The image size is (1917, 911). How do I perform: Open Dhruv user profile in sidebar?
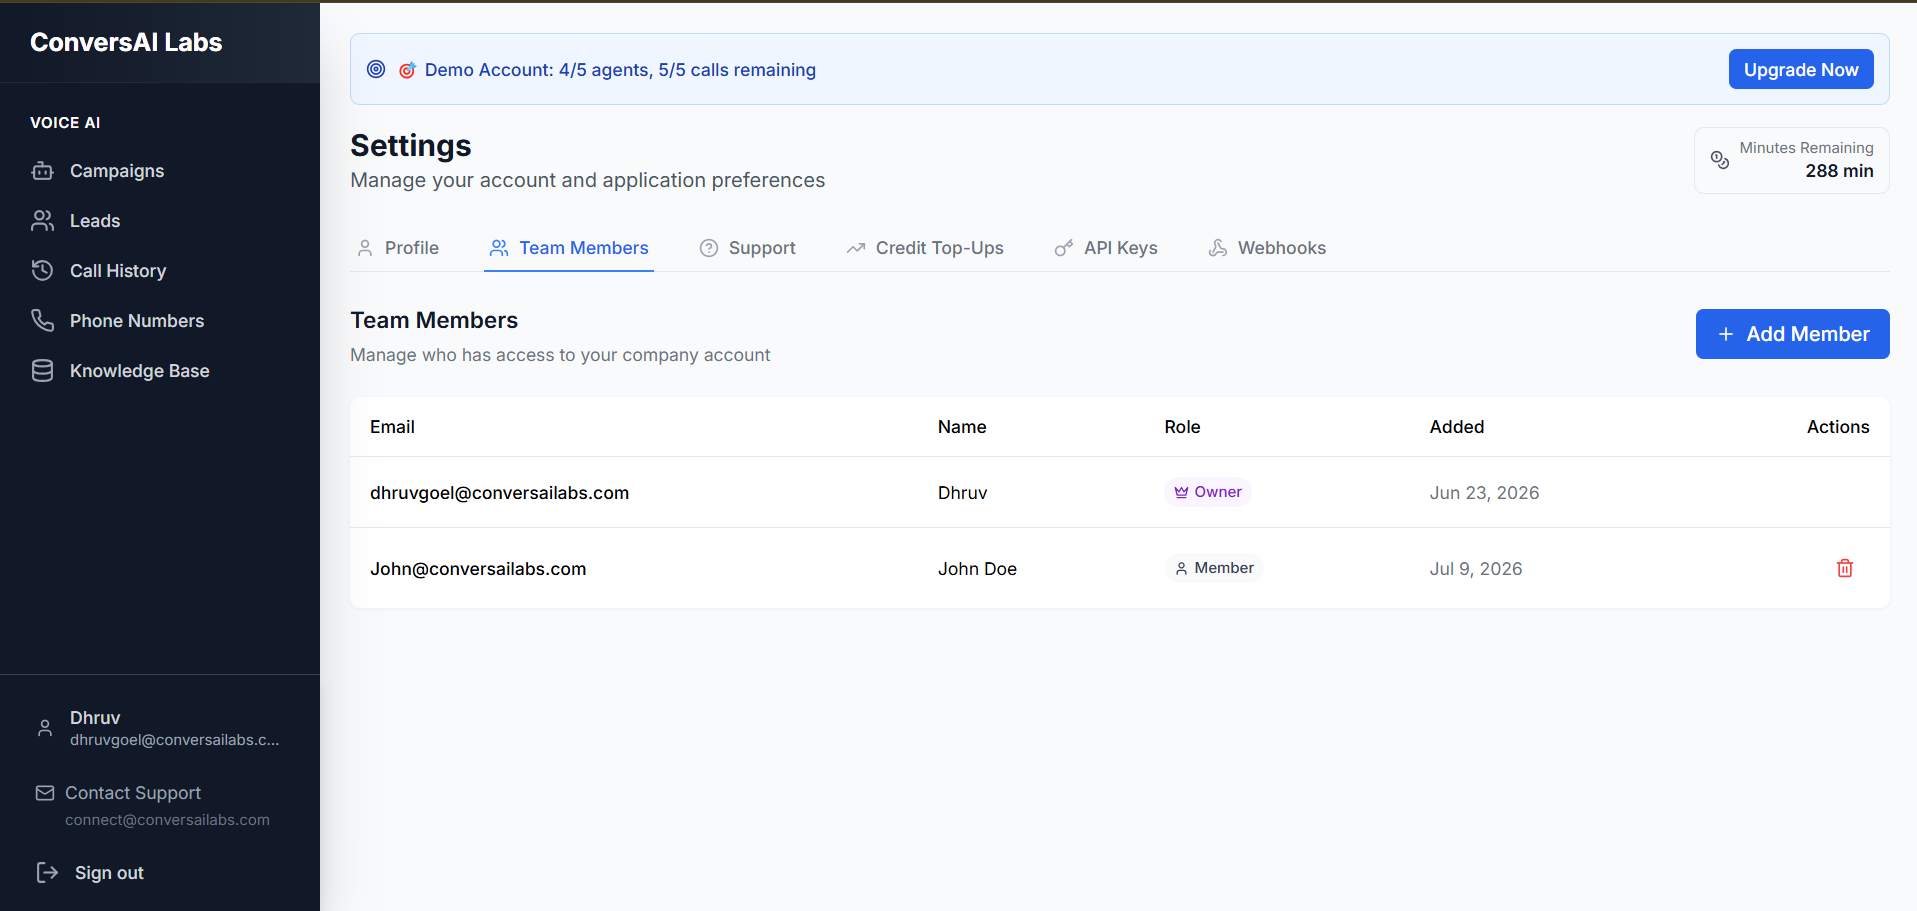160,728
